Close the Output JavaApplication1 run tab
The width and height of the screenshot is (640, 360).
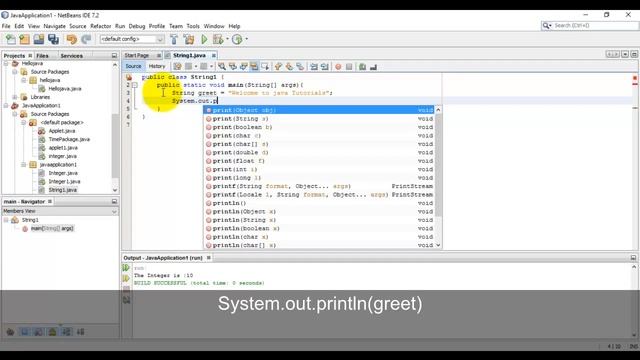pyautogui.click(x=209, y=258)
